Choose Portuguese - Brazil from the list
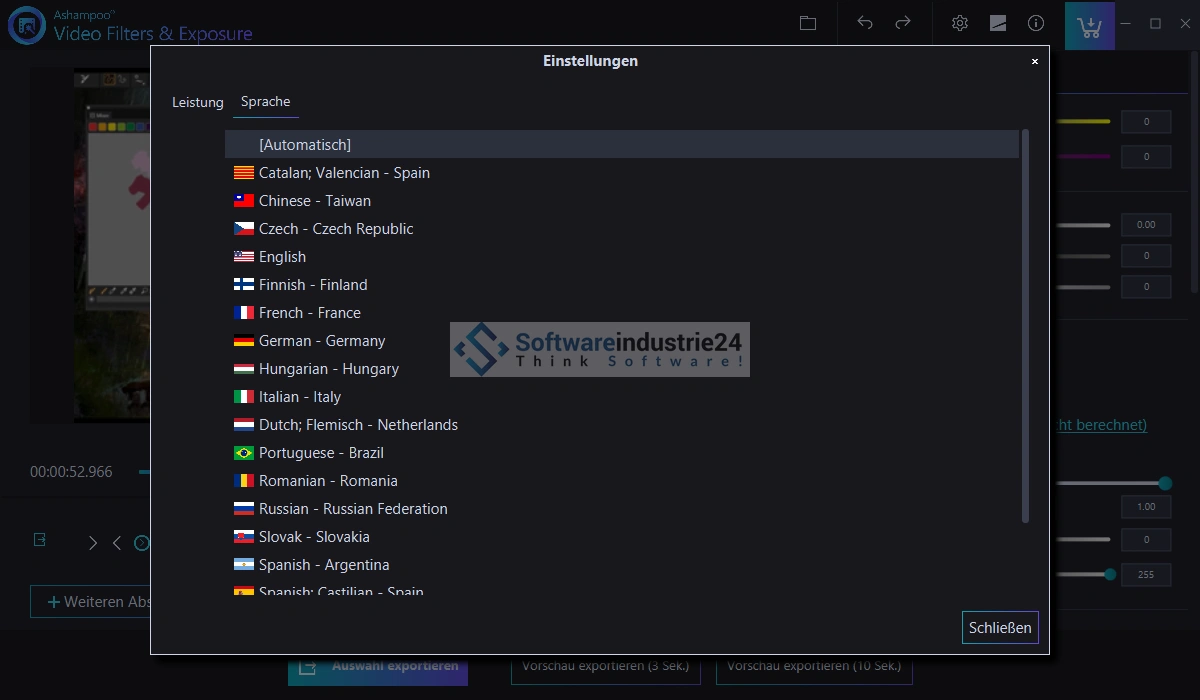Screen dimensions: 1200x700 pyautogui.click(x=321, y=453)
